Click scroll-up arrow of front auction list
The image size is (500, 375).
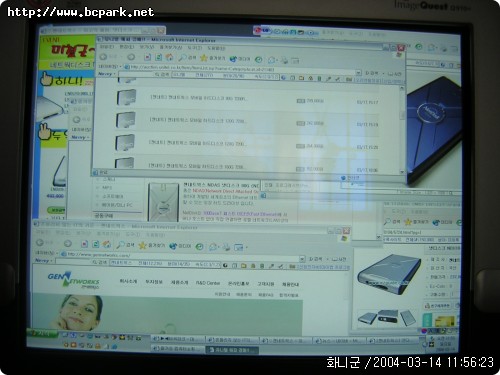[x=402, y=88]
